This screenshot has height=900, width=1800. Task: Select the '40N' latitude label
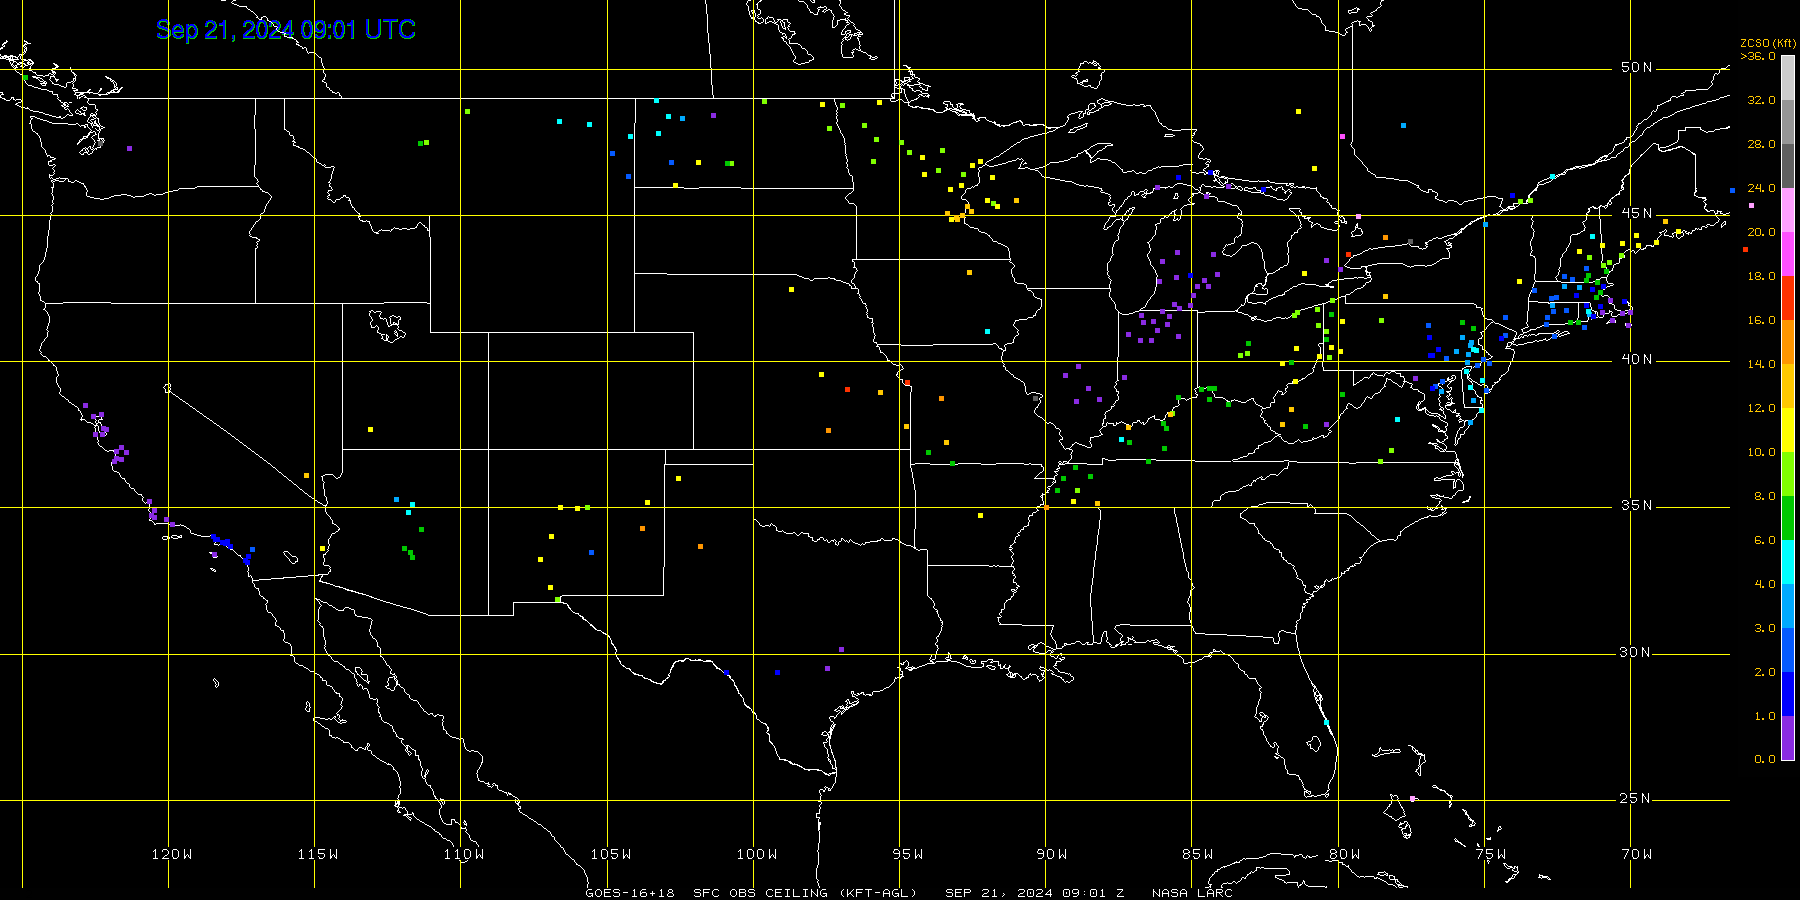1637,359
